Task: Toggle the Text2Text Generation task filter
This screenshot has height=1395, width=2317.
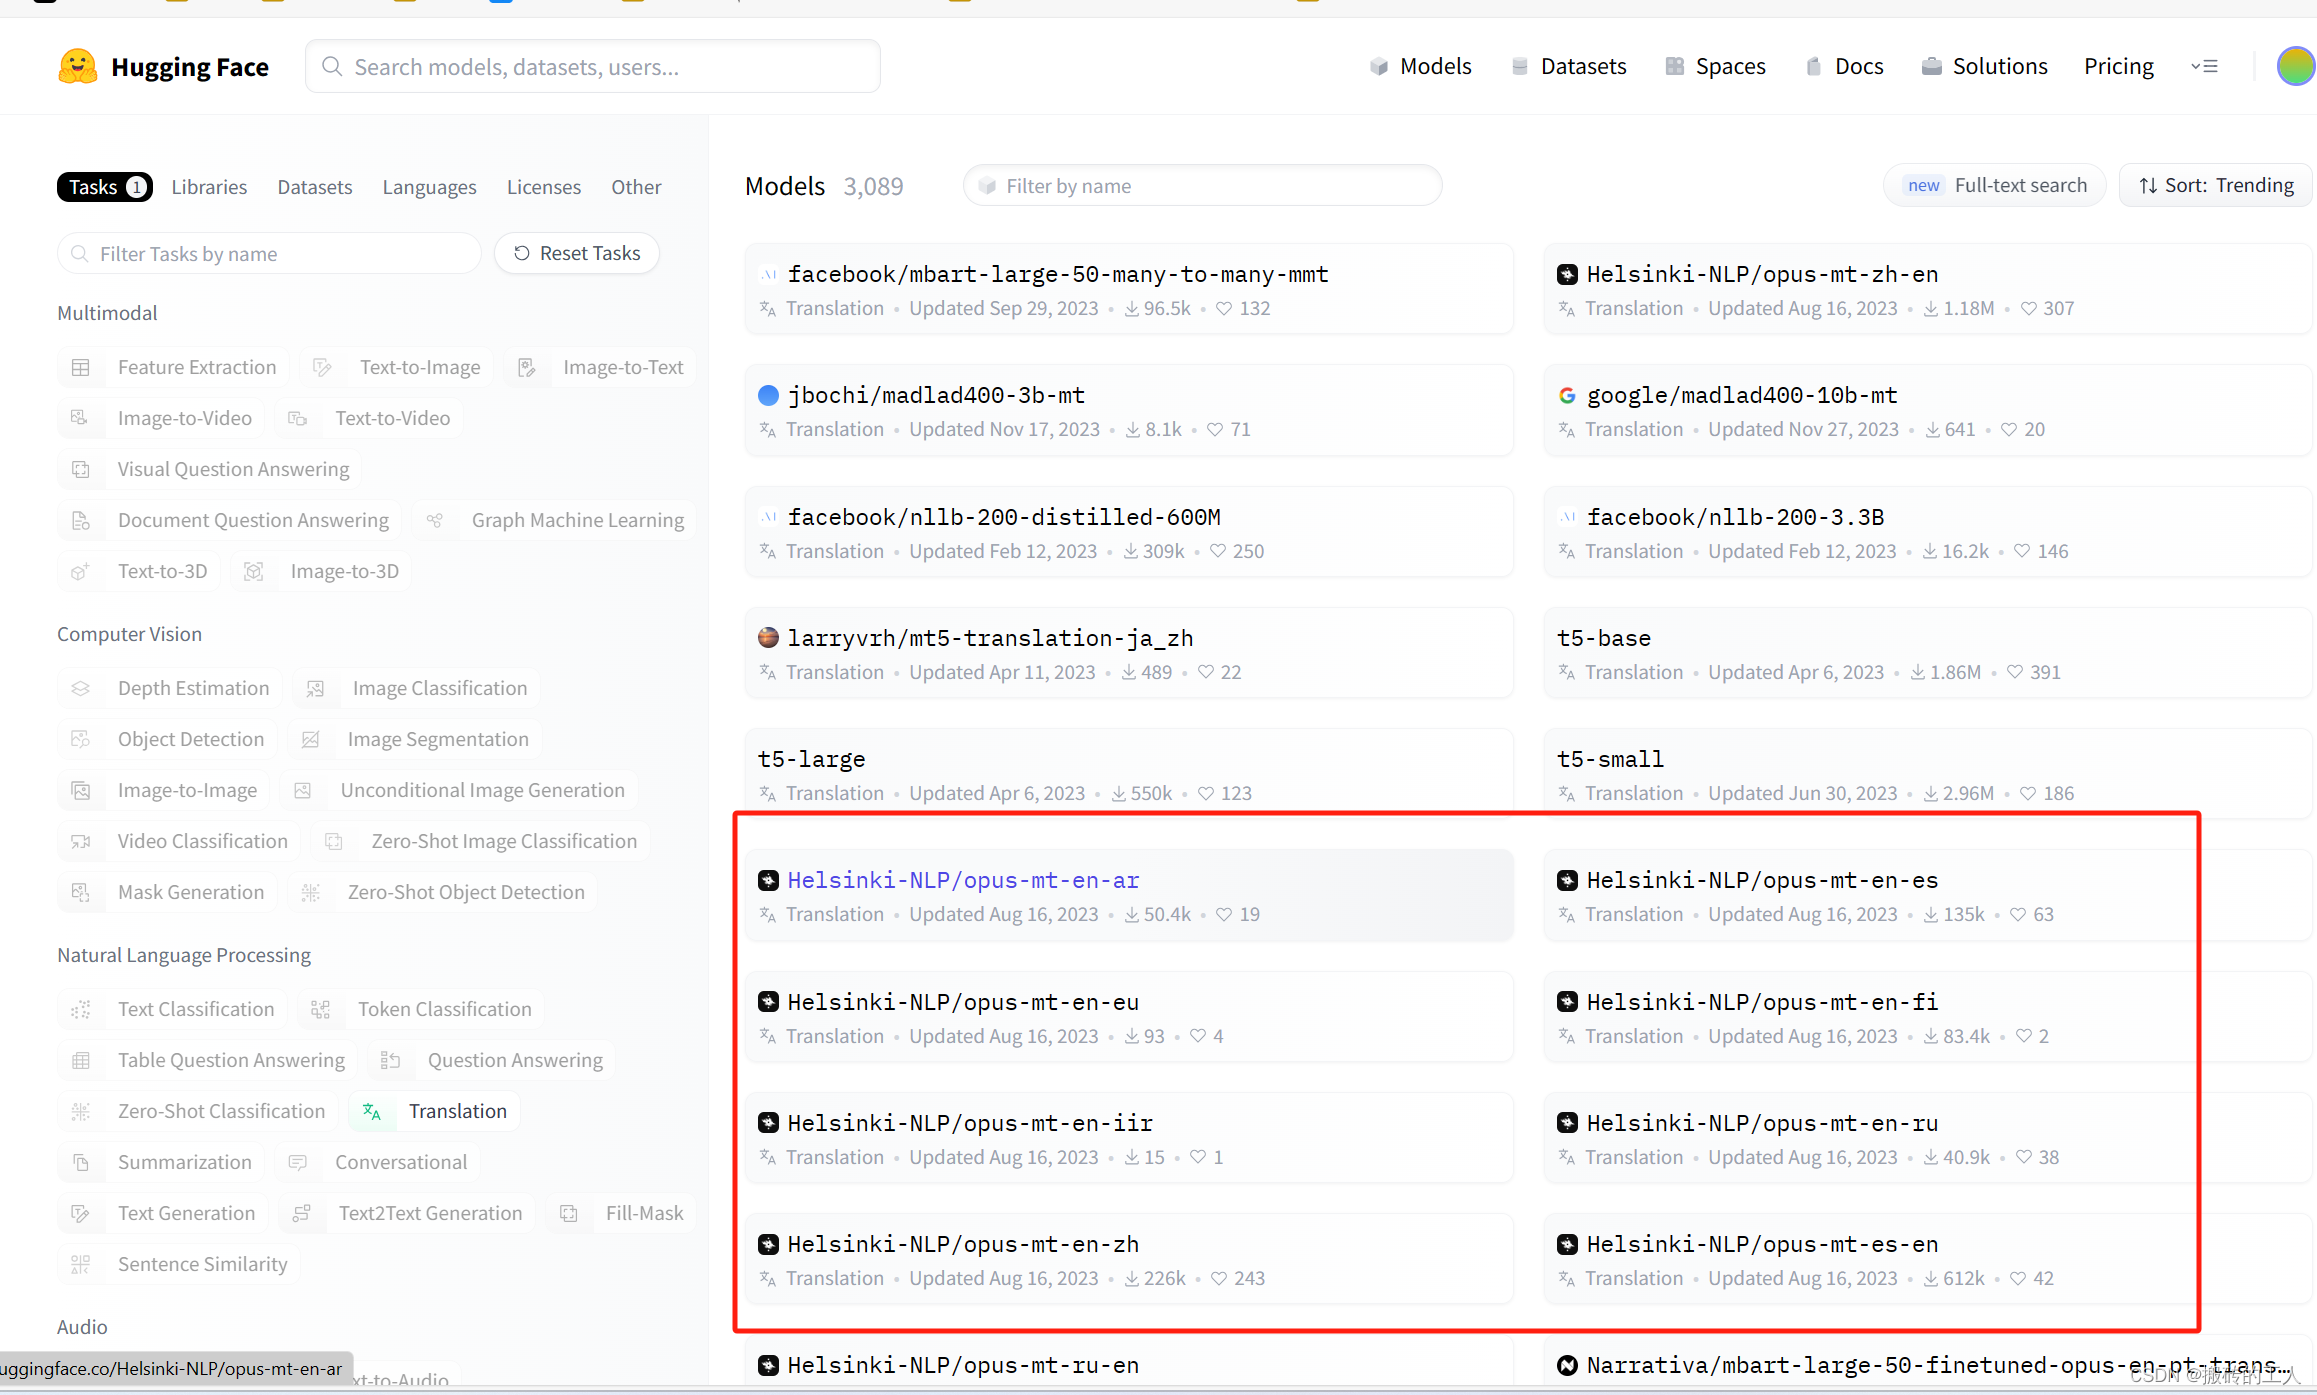Action: pyautogui.click(x=407, y=1214)
